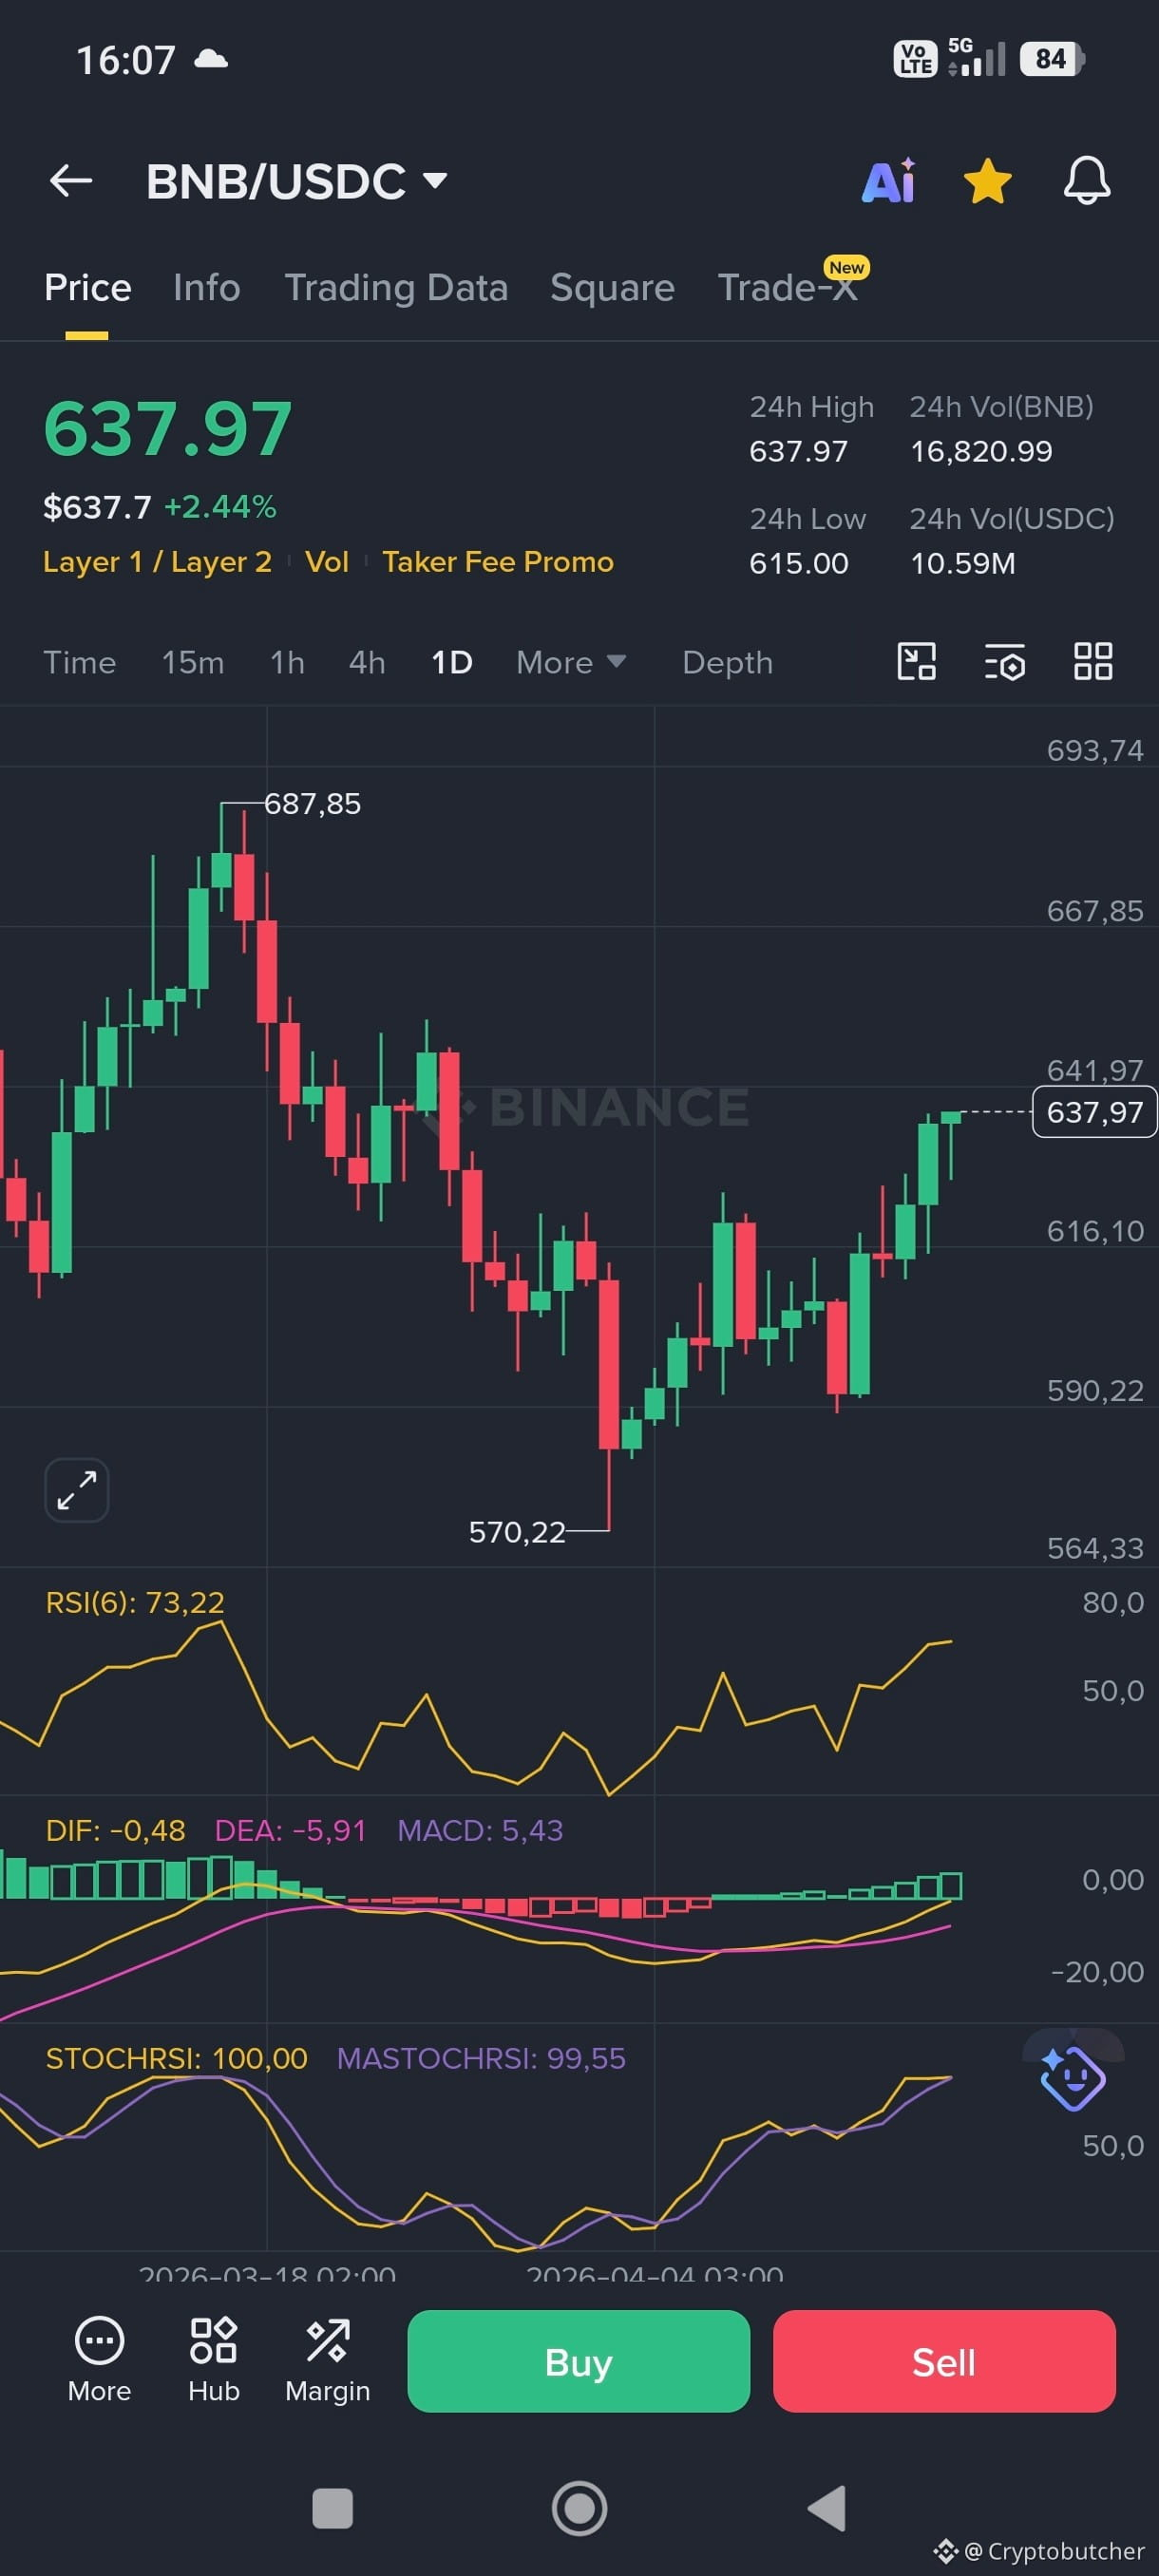
Task: Tap the Android home circle button
Action: click(x=579, y=2508)
